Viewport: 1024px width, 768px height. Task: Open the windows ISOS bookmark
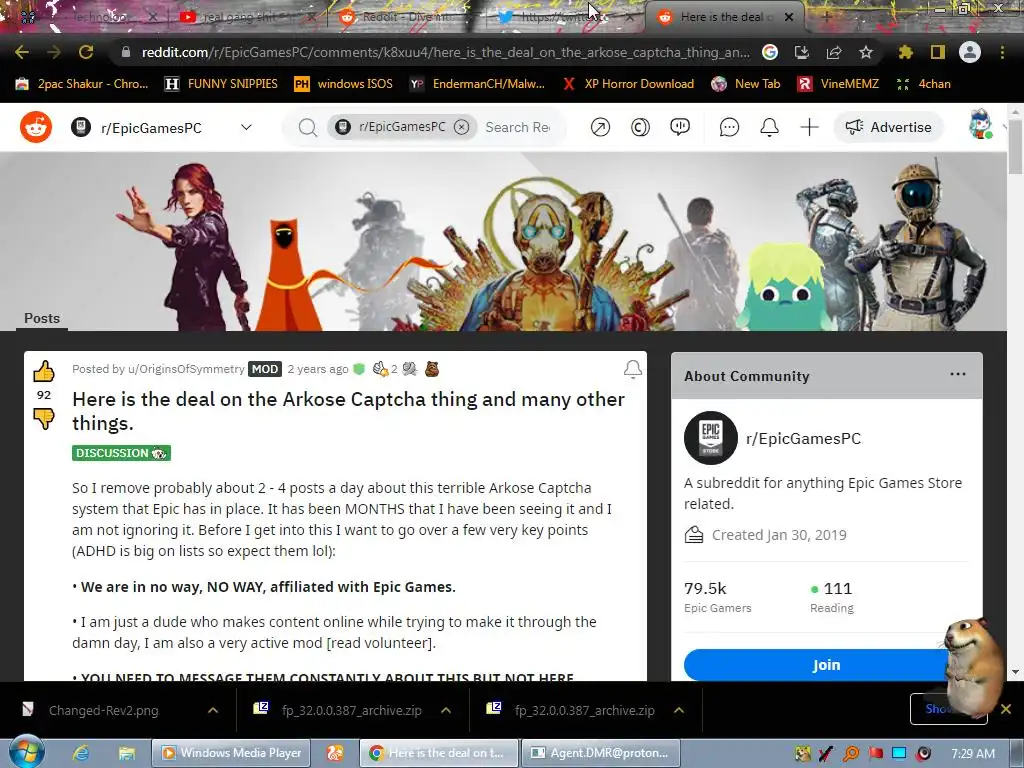click(x=344, y=84)
